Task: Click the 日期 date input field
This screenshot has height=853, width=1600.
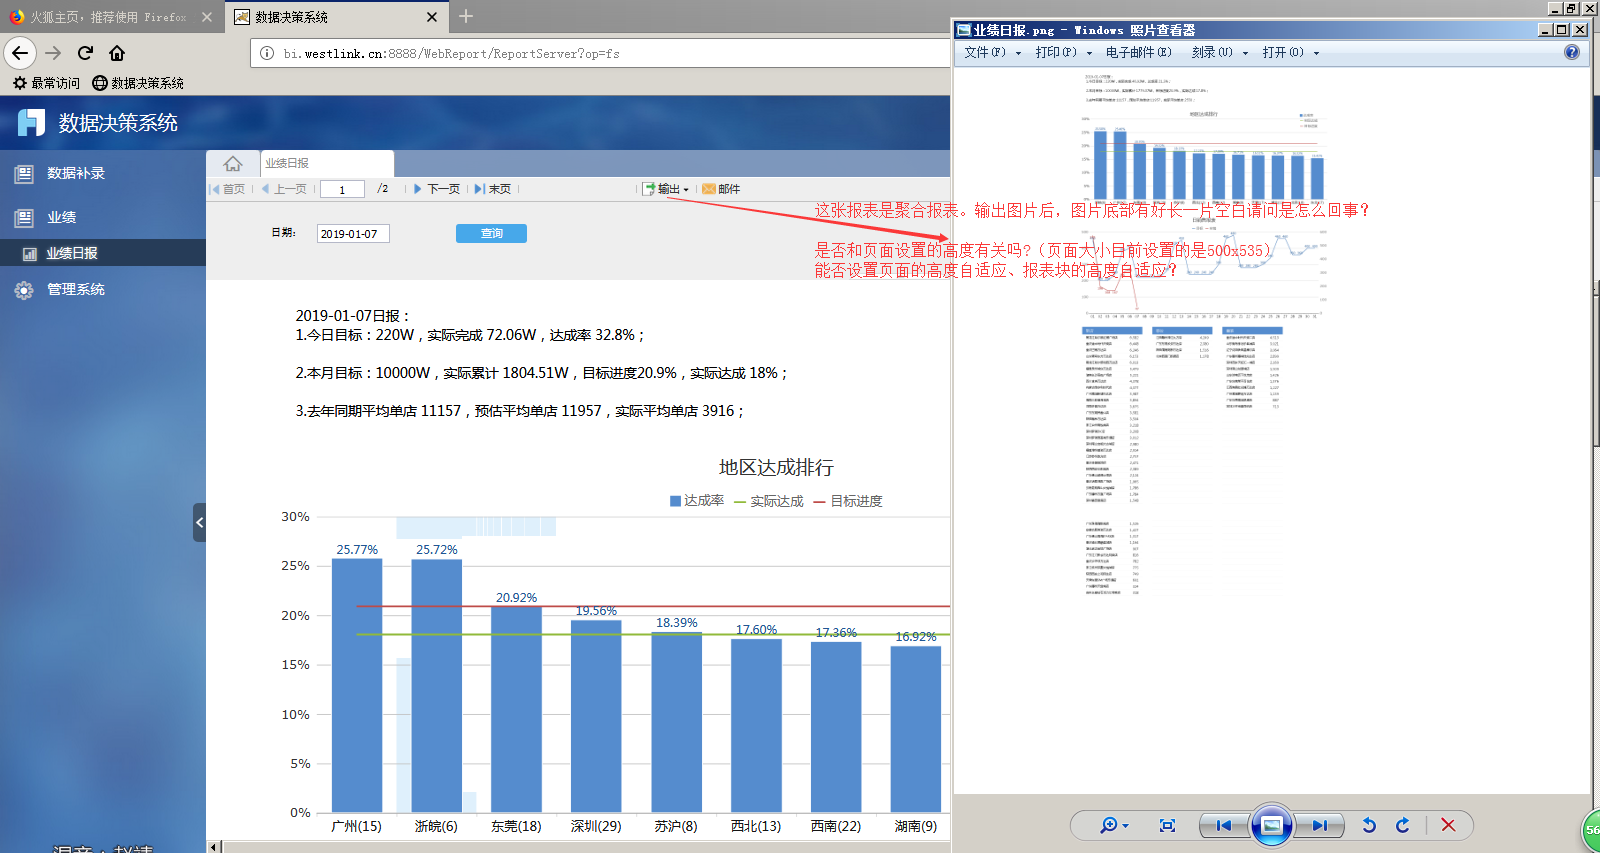Action: click(352, 234)
